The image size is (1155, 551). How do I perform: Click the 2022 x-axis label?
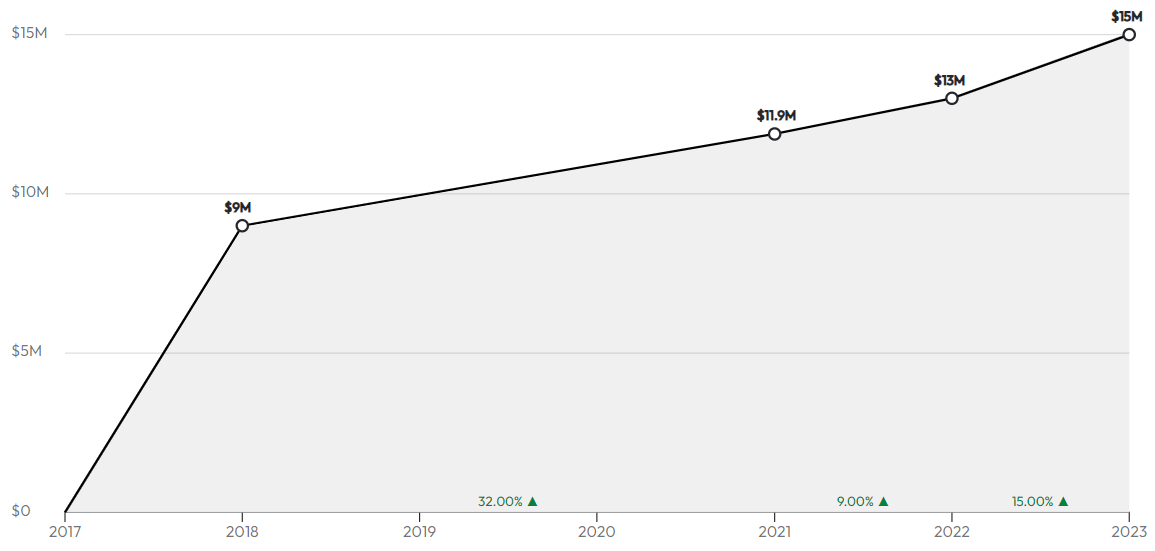[x=952, y=531]
